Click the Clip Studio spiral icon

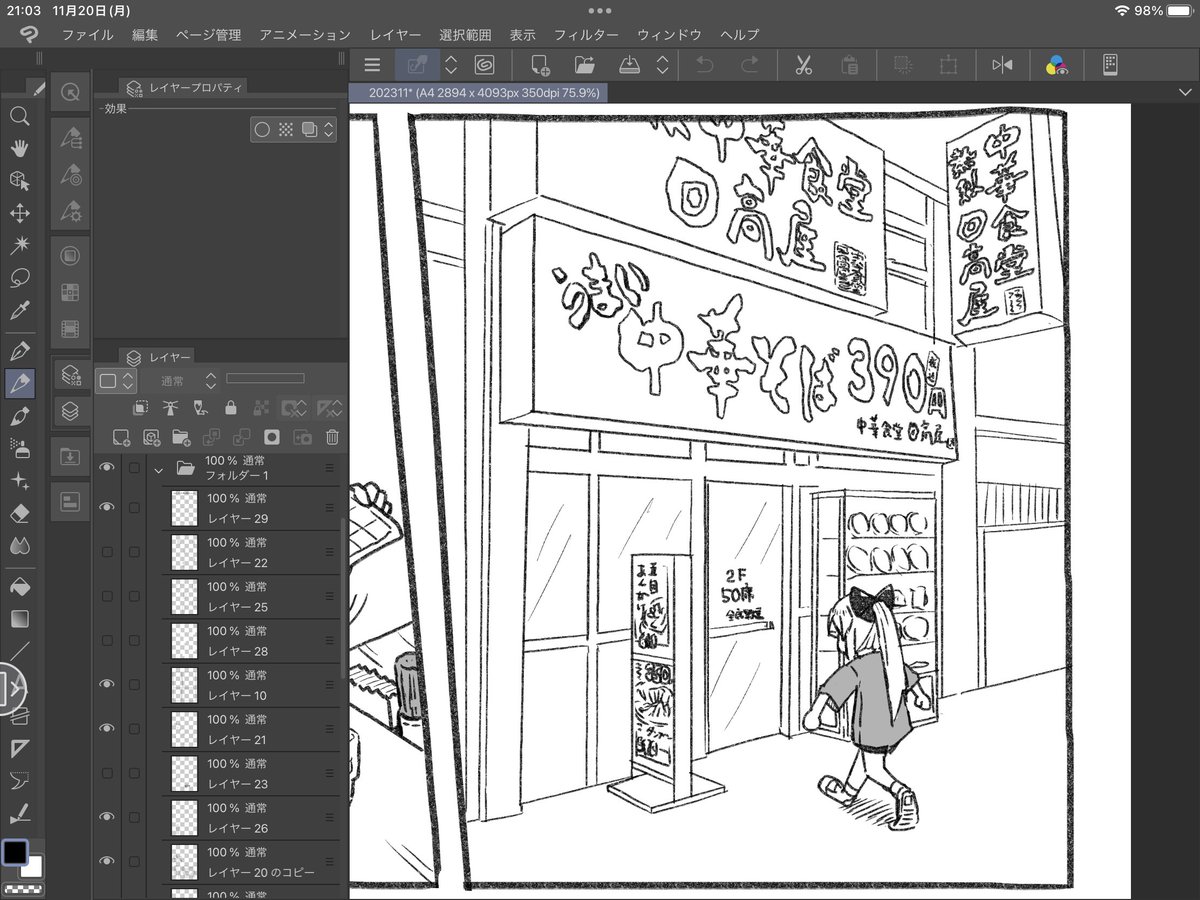[x=484, y=65]
